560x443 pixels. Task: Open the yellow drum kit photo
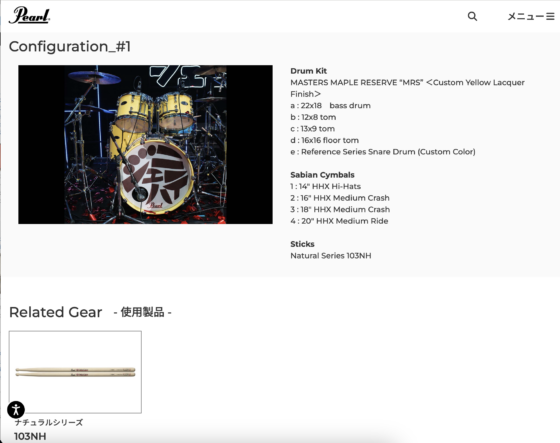[x=145, y=144]
